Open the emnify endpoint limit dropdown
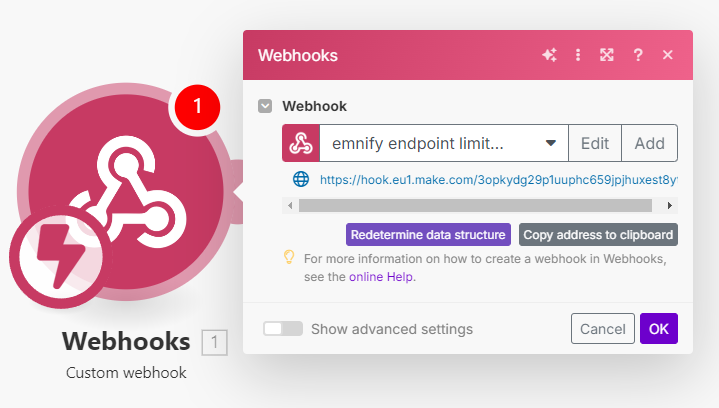The width and height of the screenshot is (719, 408). click(x=443, y=143)
